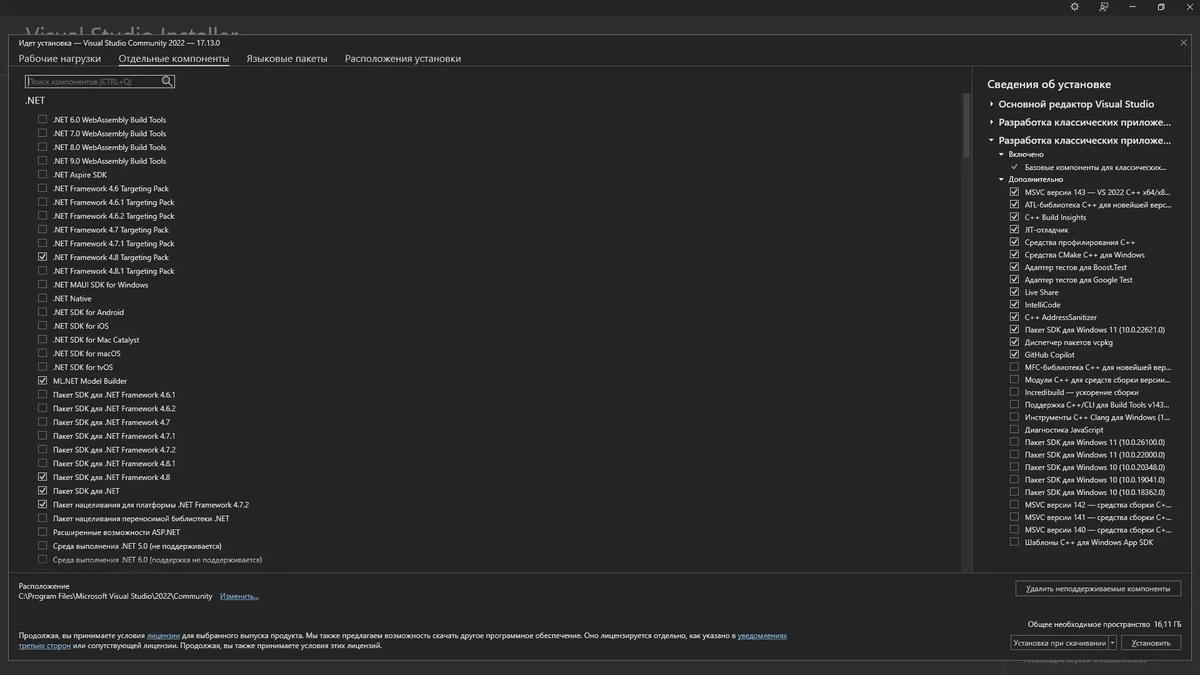Click the Изменить... location link
Image resolution: width=1200 pixels, height=675 pixels.
[239, 596]
